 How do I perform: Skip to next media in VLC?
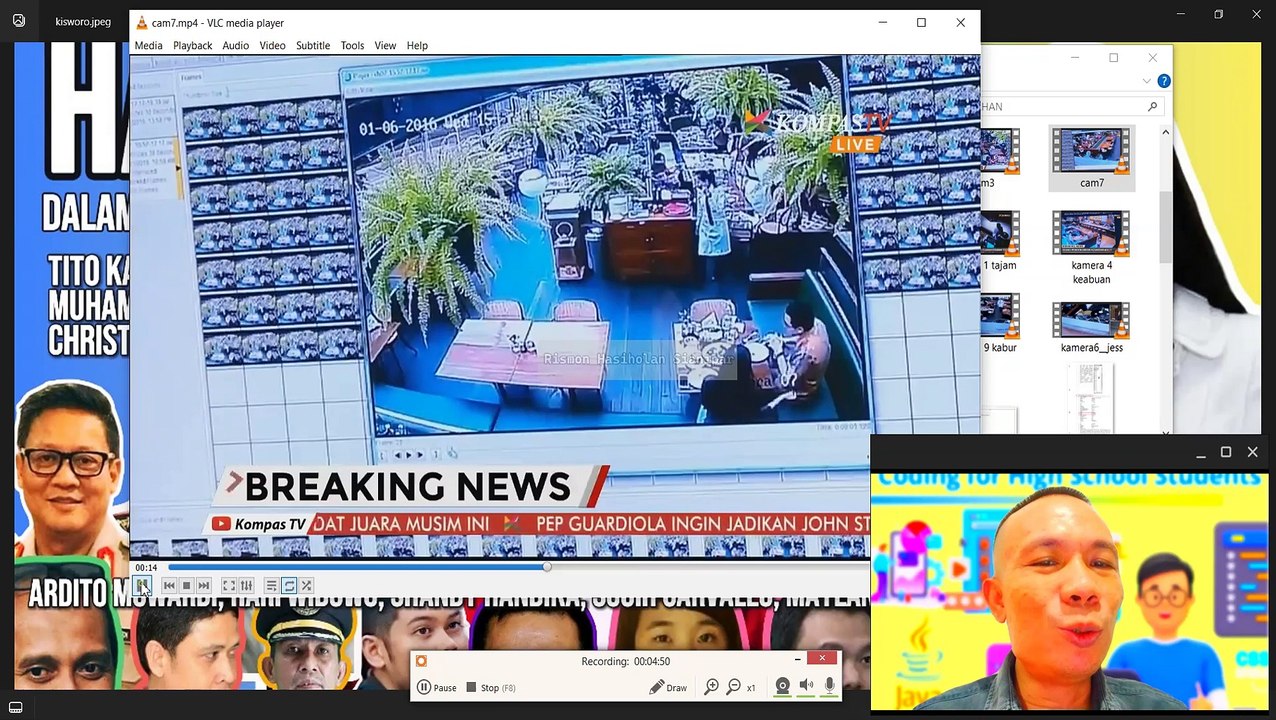pos(204,586)
